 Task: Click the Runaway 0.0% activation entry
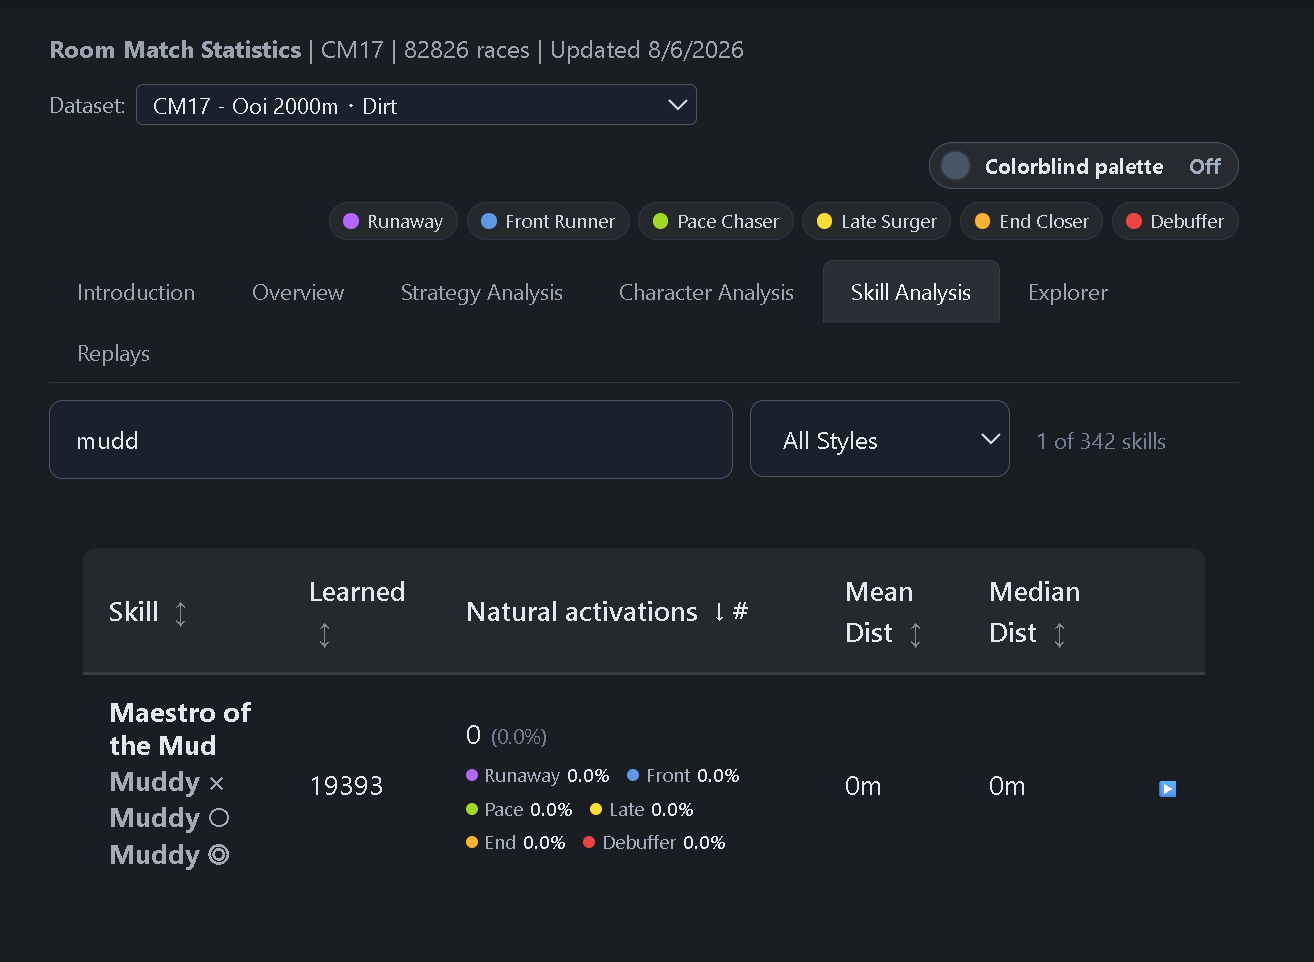538,776
